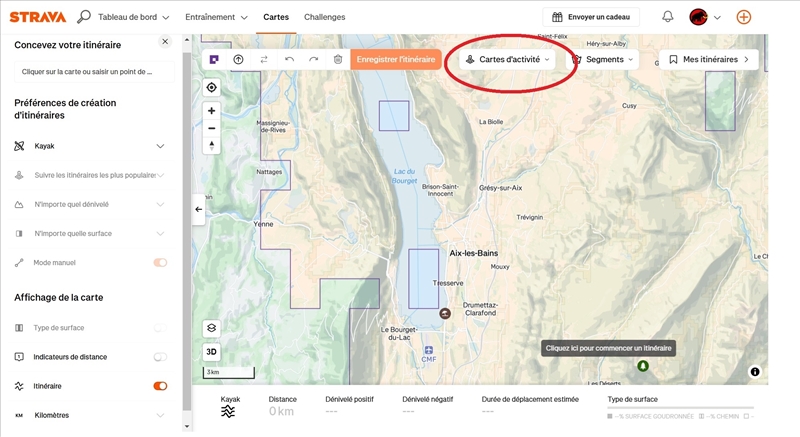
Task: Toggle the Mode manuel switch
Action: click(x=160, y=263)
